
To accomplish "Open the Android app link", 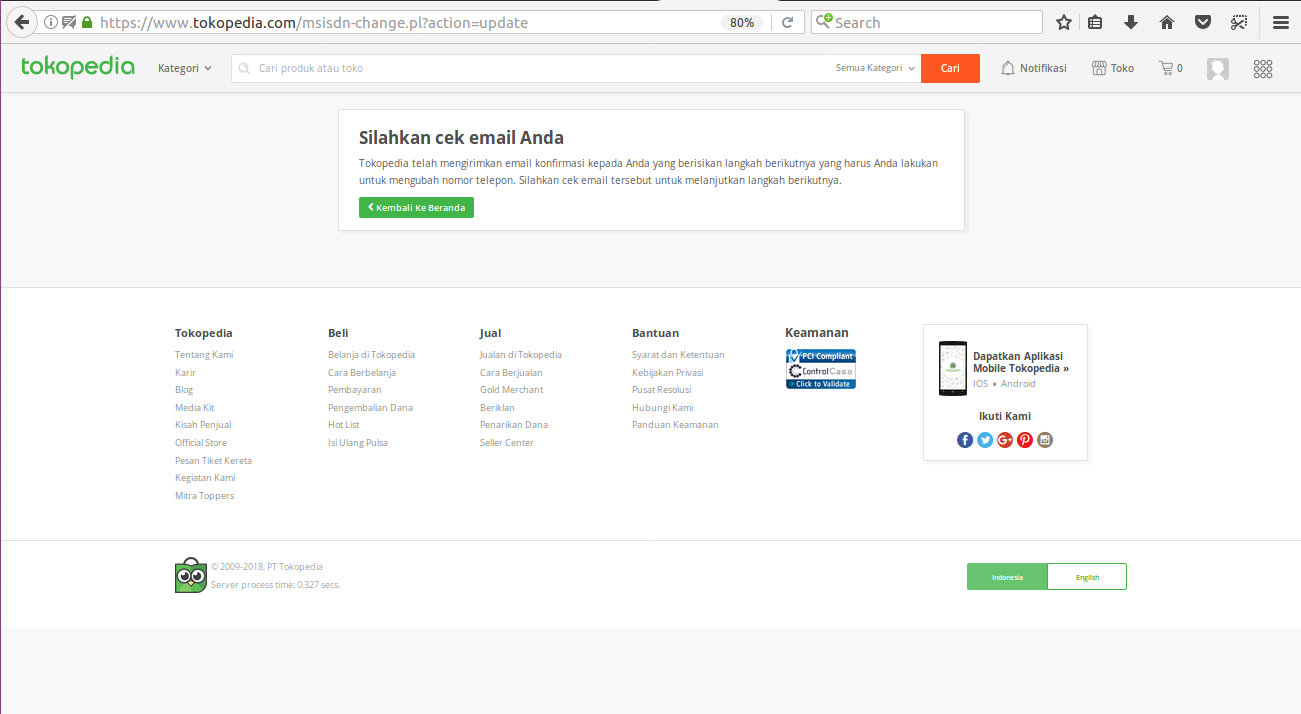I will (x=1018, y=384).
